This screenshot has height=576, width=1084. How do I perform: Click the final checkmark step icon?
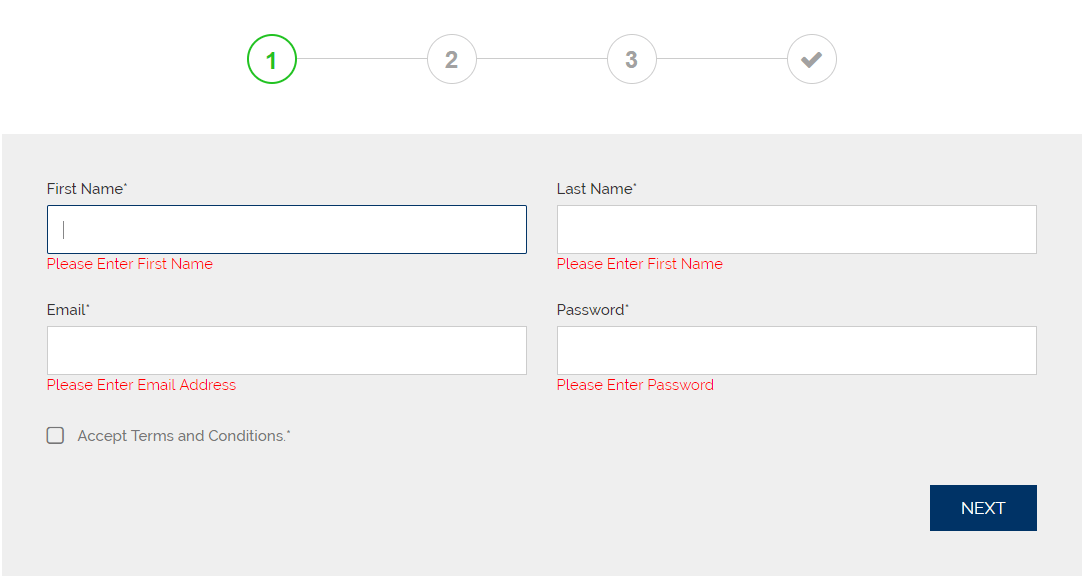tap(812, 60)
